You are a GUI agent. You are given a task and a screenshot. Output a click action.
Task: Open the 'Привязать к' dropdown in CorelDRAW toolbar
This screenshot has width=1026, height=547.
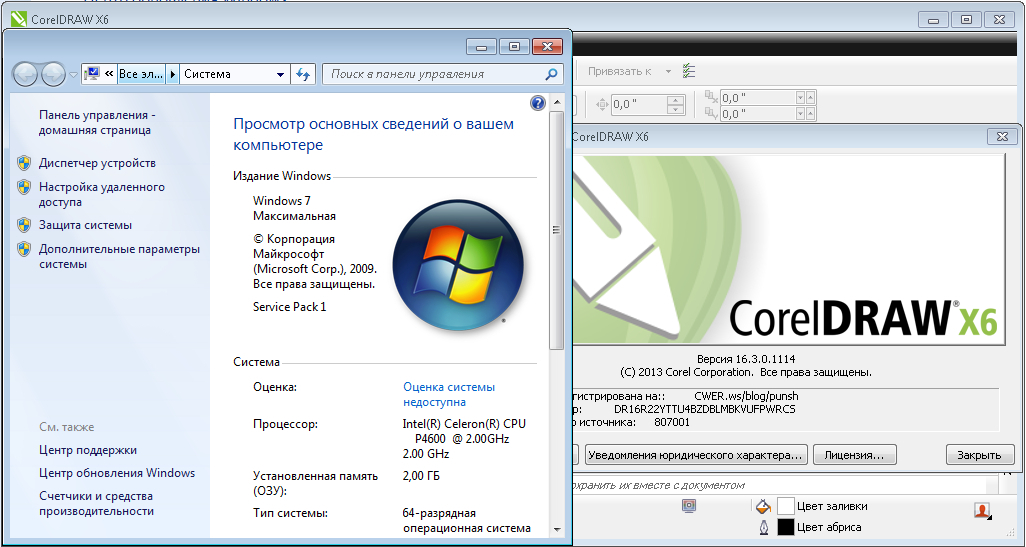pos(668,71)
